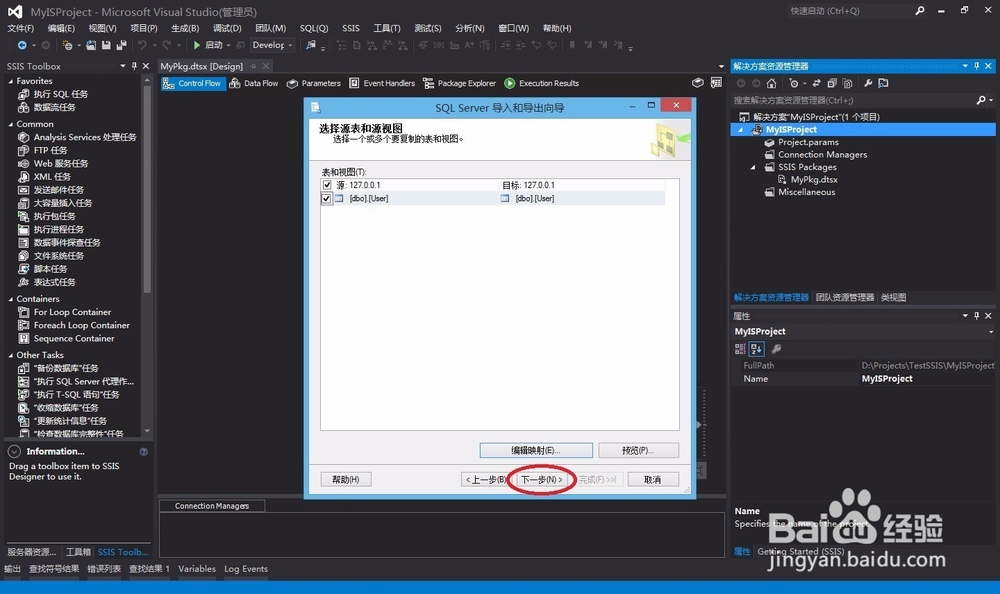1000x594 pixels.
Task: Click the 编辑映射(E)... button
Action: click(536, 450)
